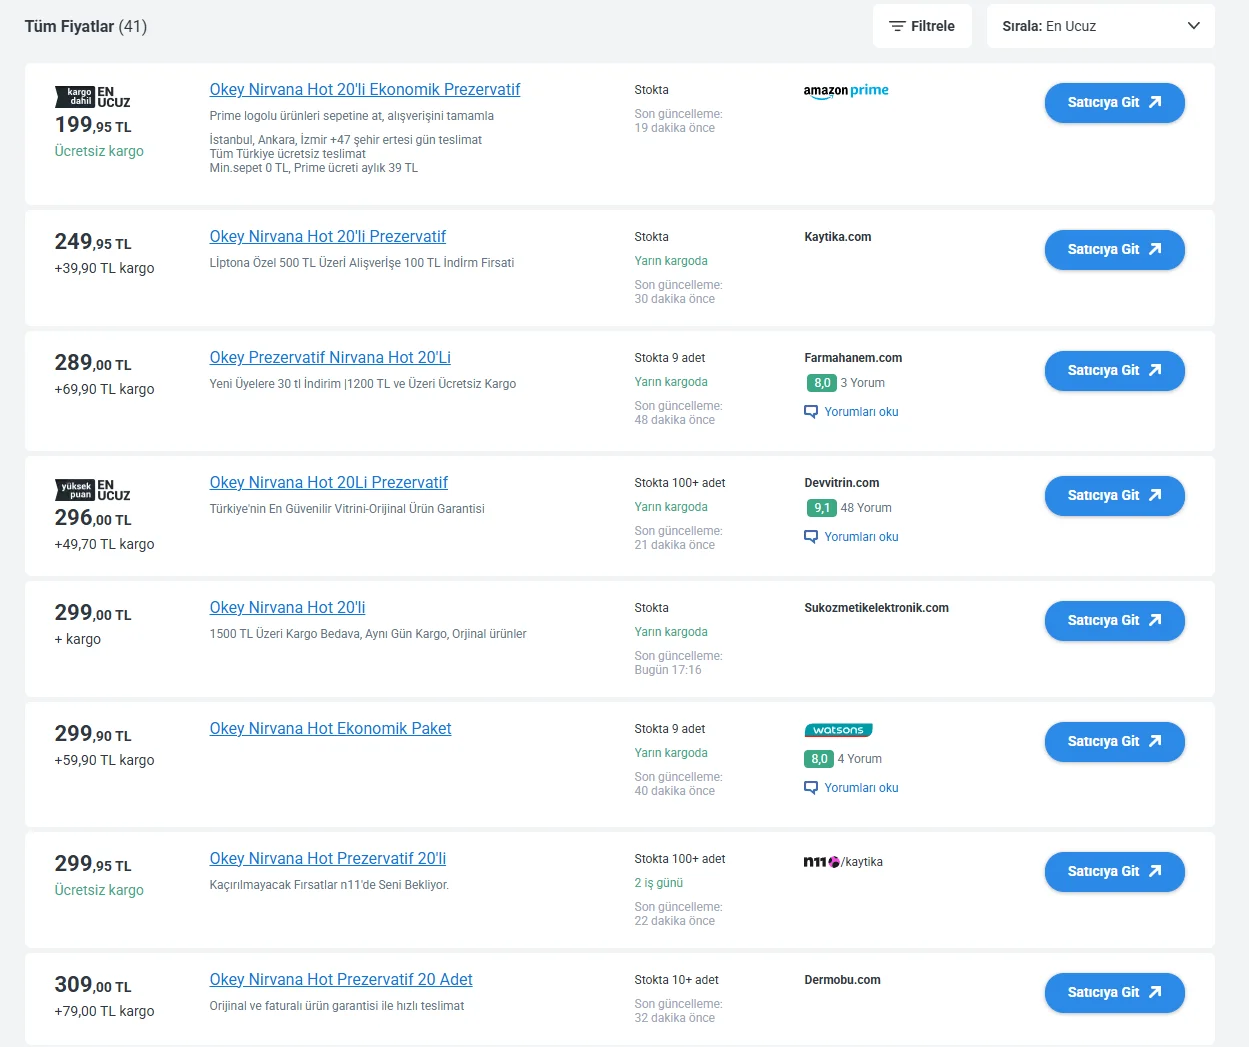
Task: Open the Okey Prezervatif Nirvana Hot 20'Li link
Action: pos(330,358)
